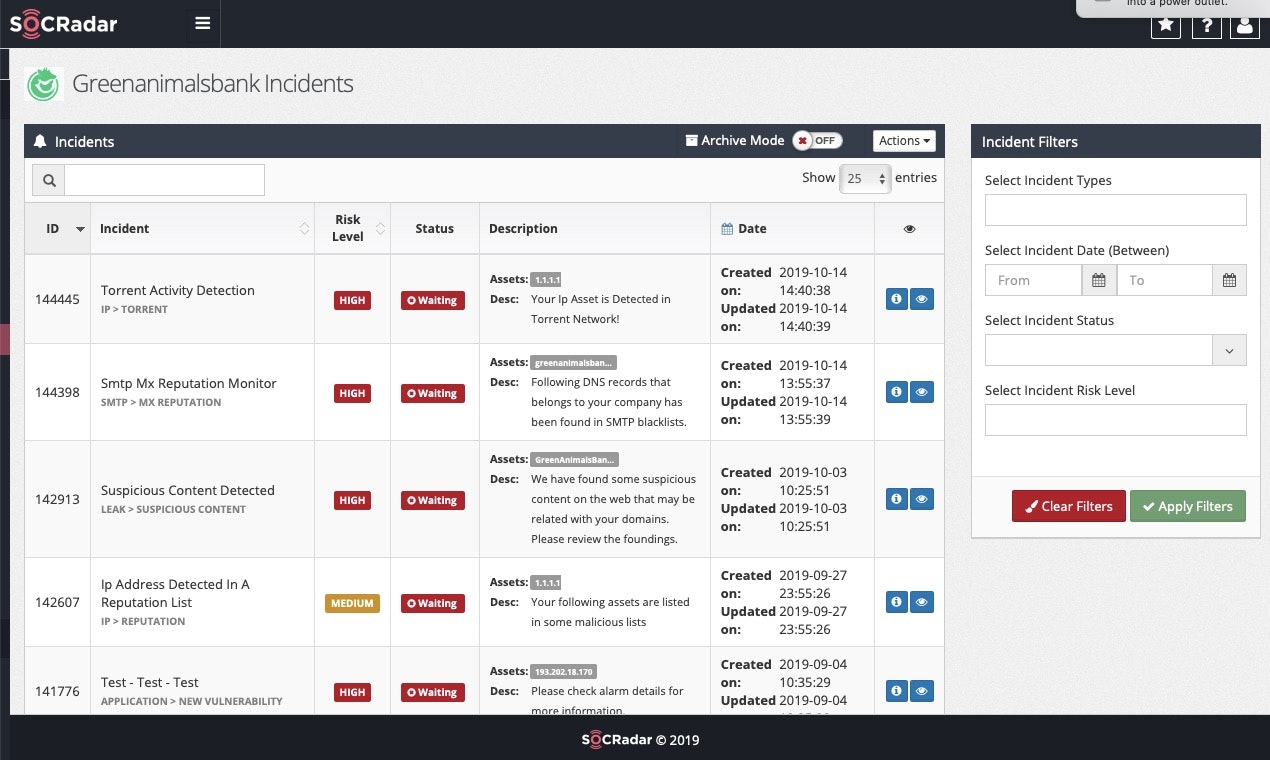Viewport: 1270px width, 760px height.
Task: Open the Select Incident Status dropdown
Action: (x=1229, y=350)
